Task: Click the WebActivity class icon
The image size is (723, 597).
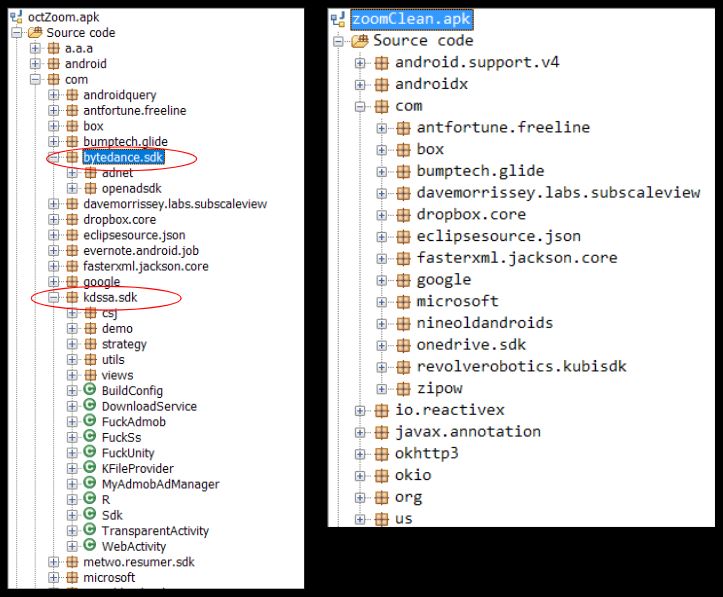Action: point(89,546)
